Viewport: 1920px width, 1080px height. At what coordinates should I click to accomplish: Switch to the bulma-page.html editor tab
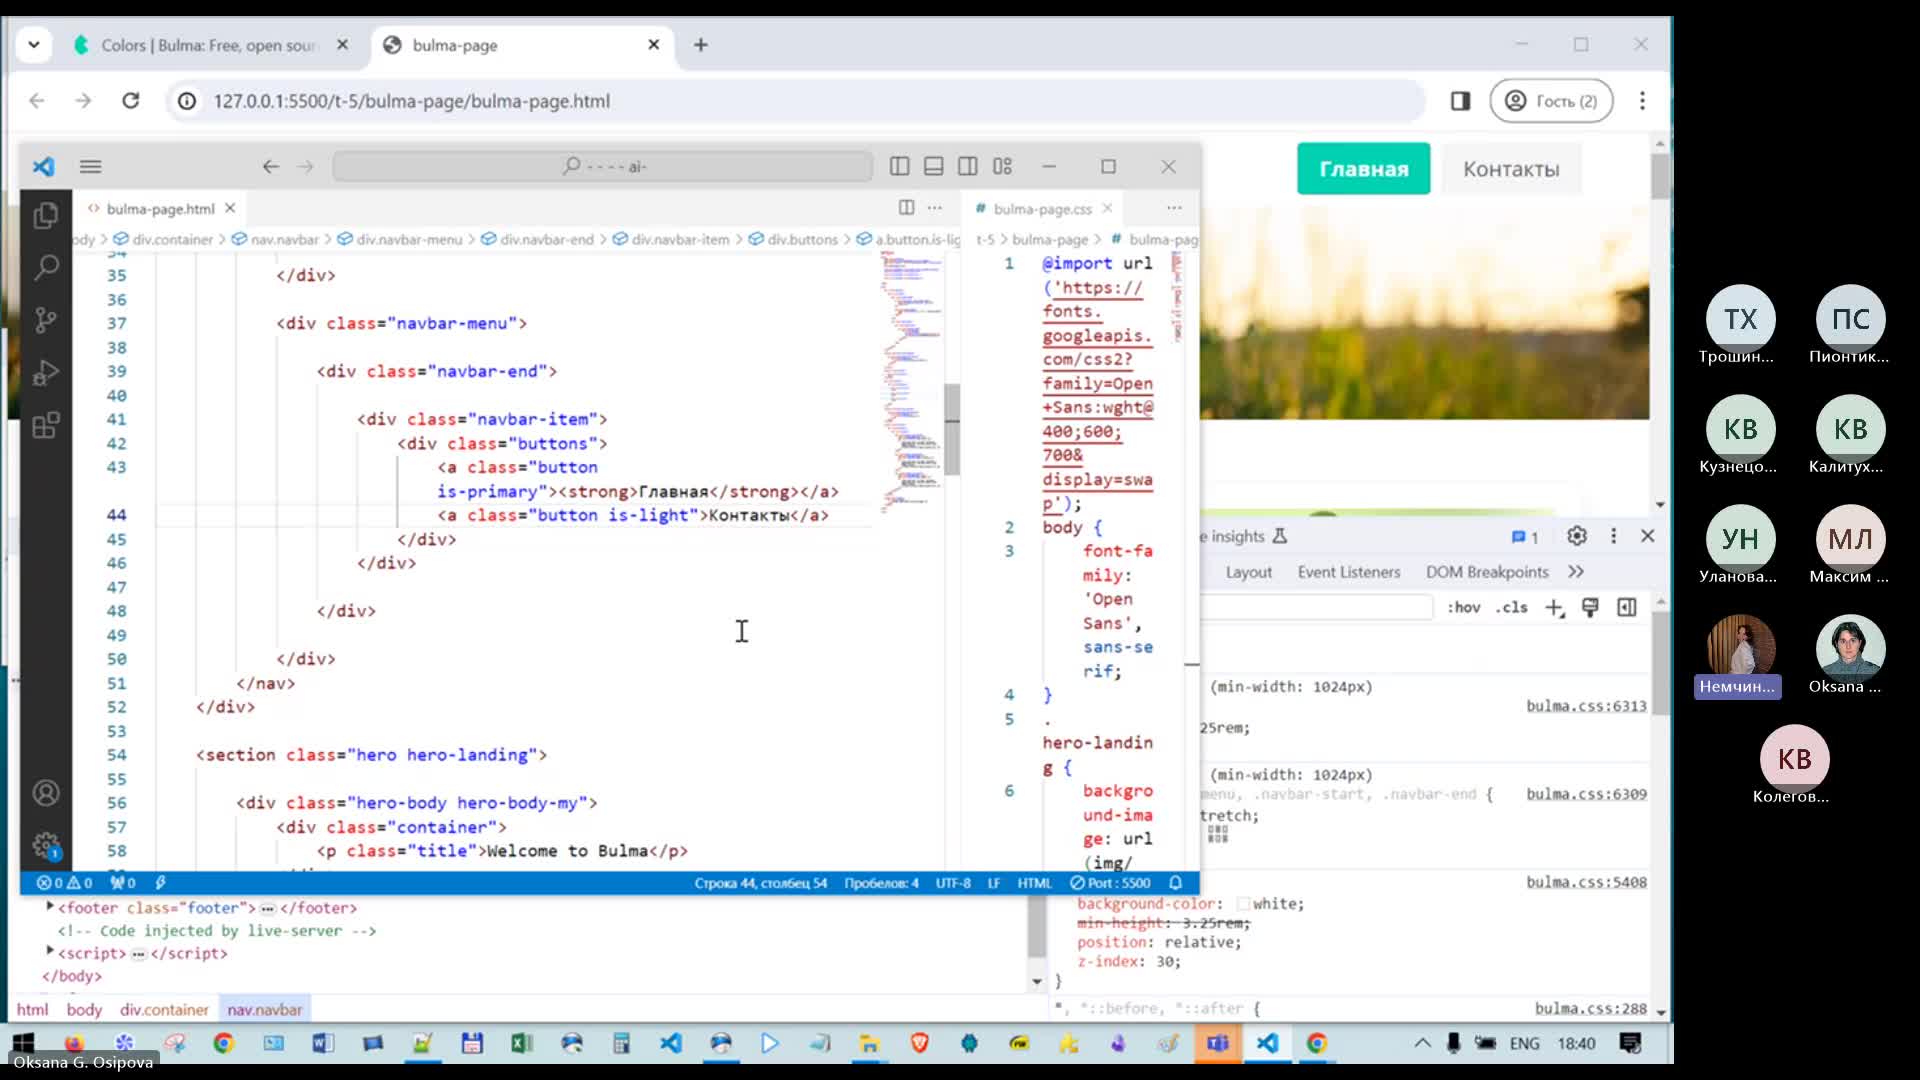pos(160,208)
